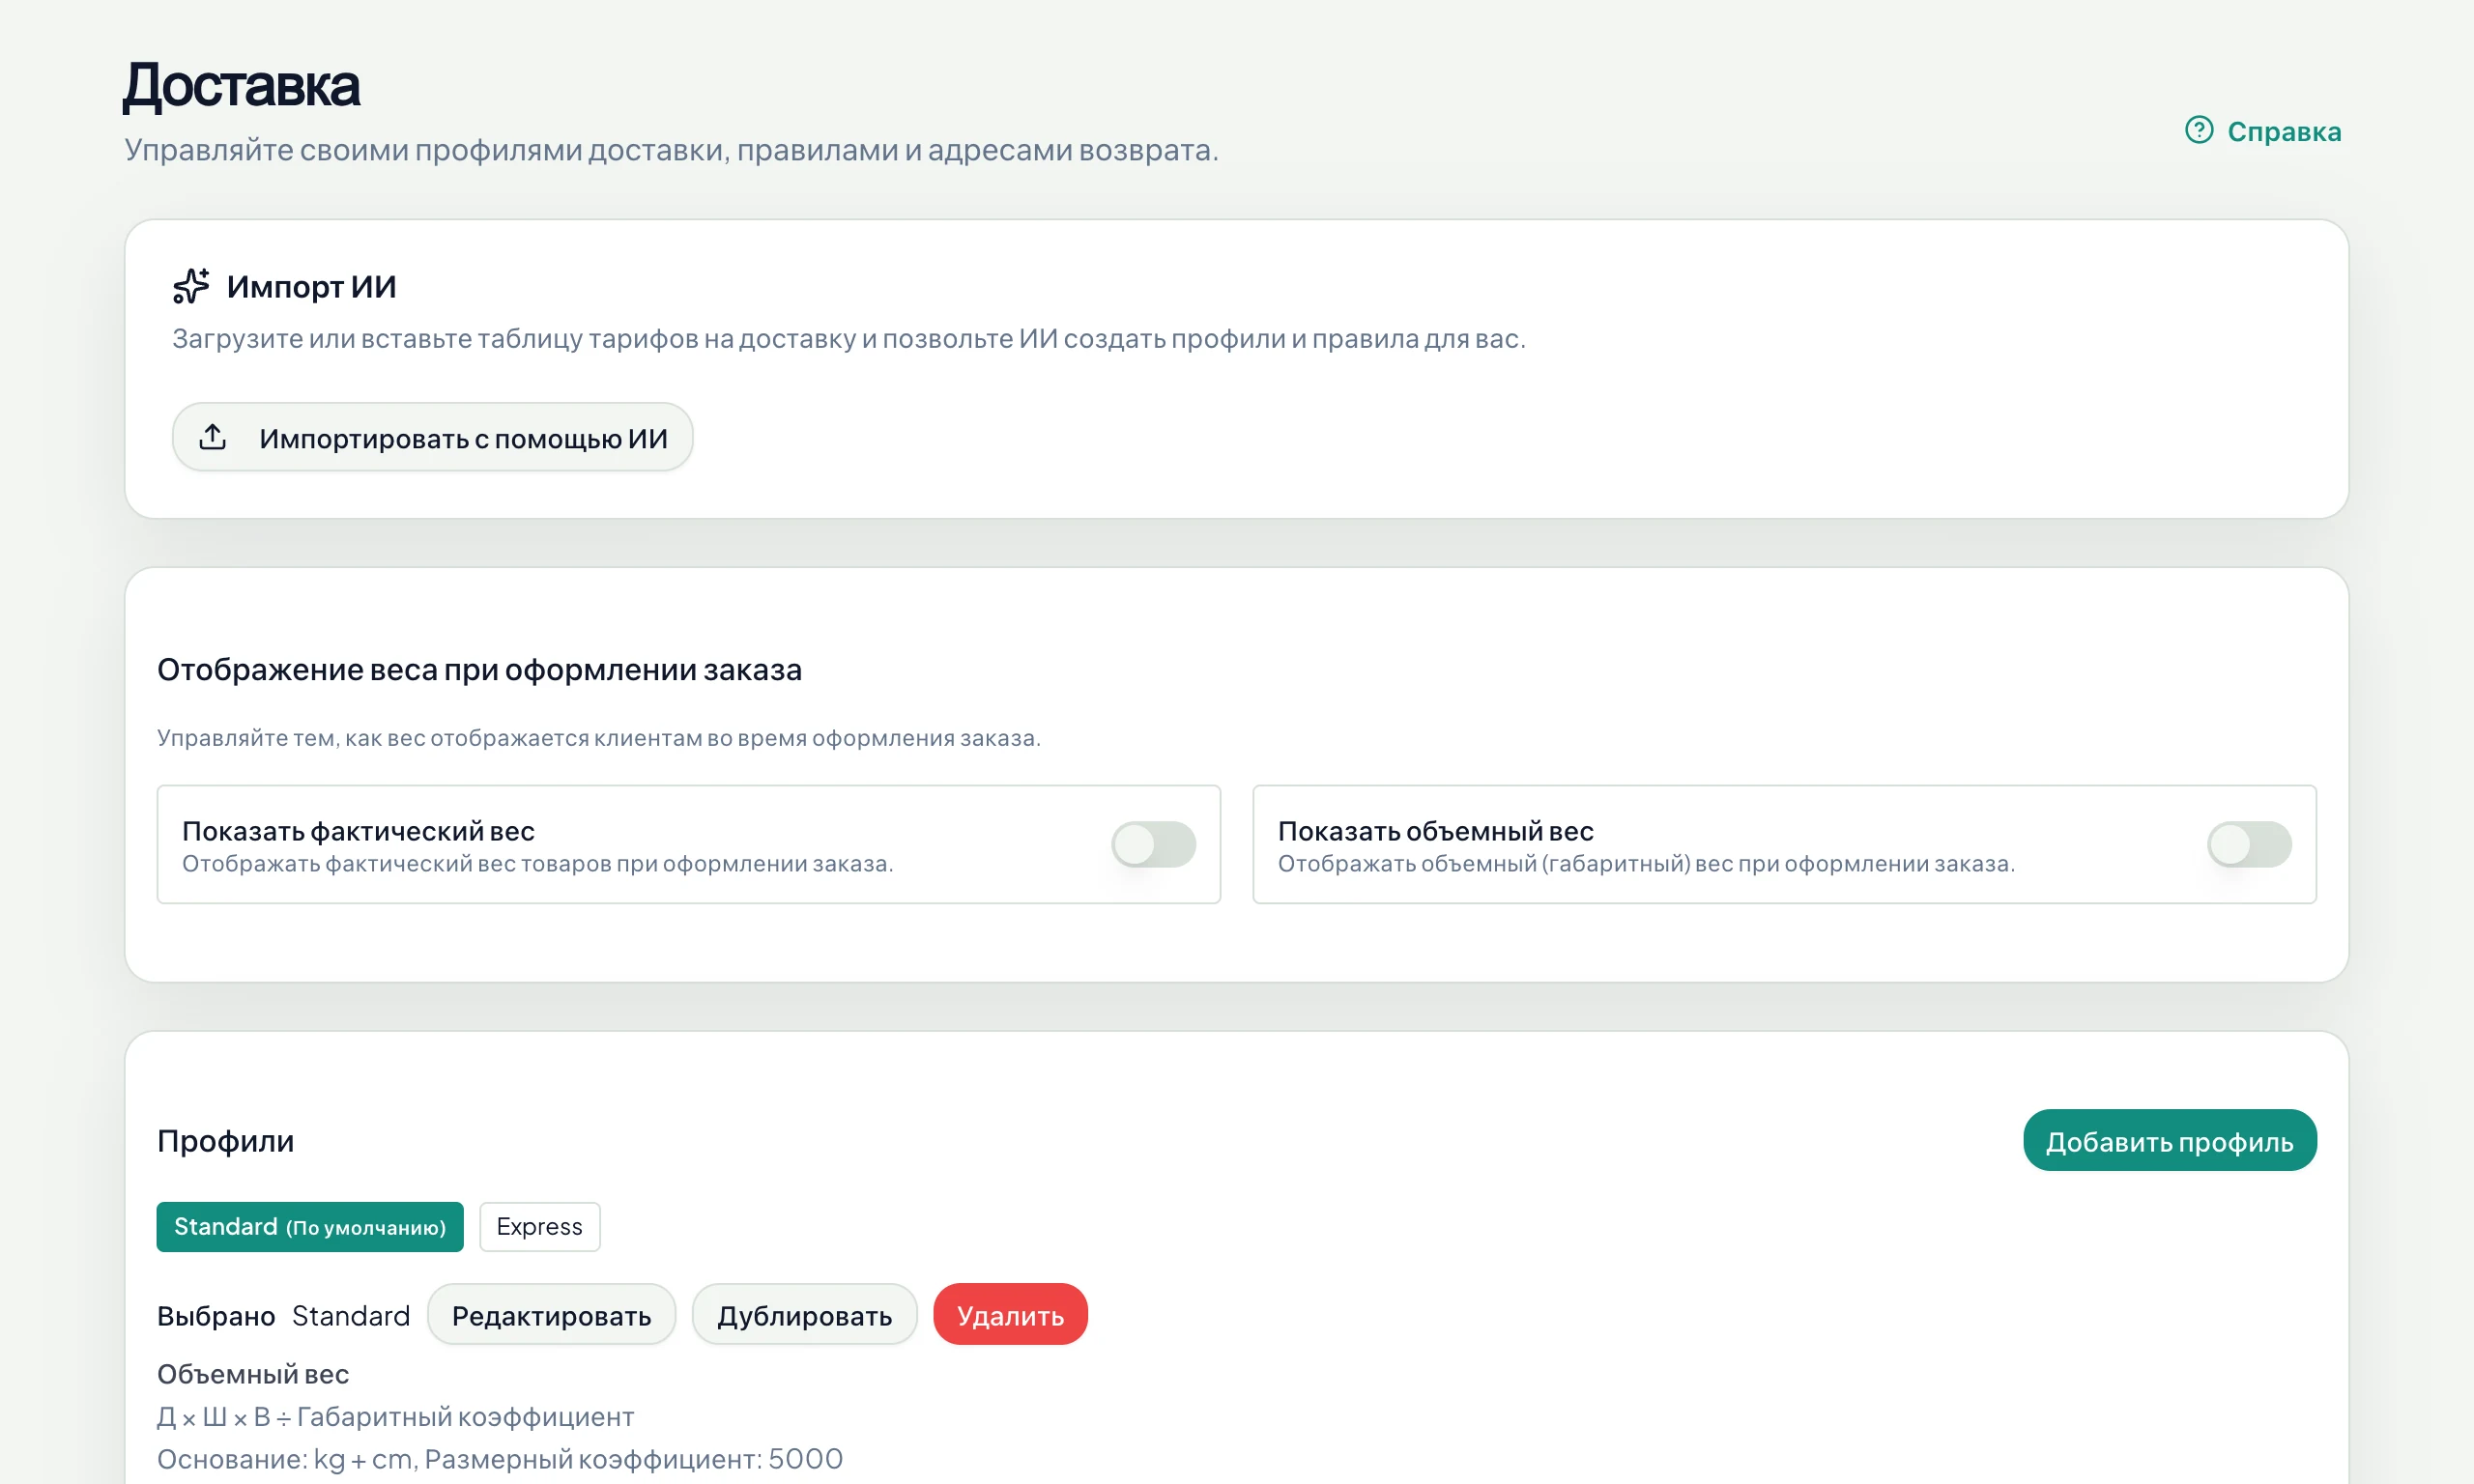Enable the Показать объемный вес toggle
This screenshot has height=1484, width=2474.
pos(2249,844)
